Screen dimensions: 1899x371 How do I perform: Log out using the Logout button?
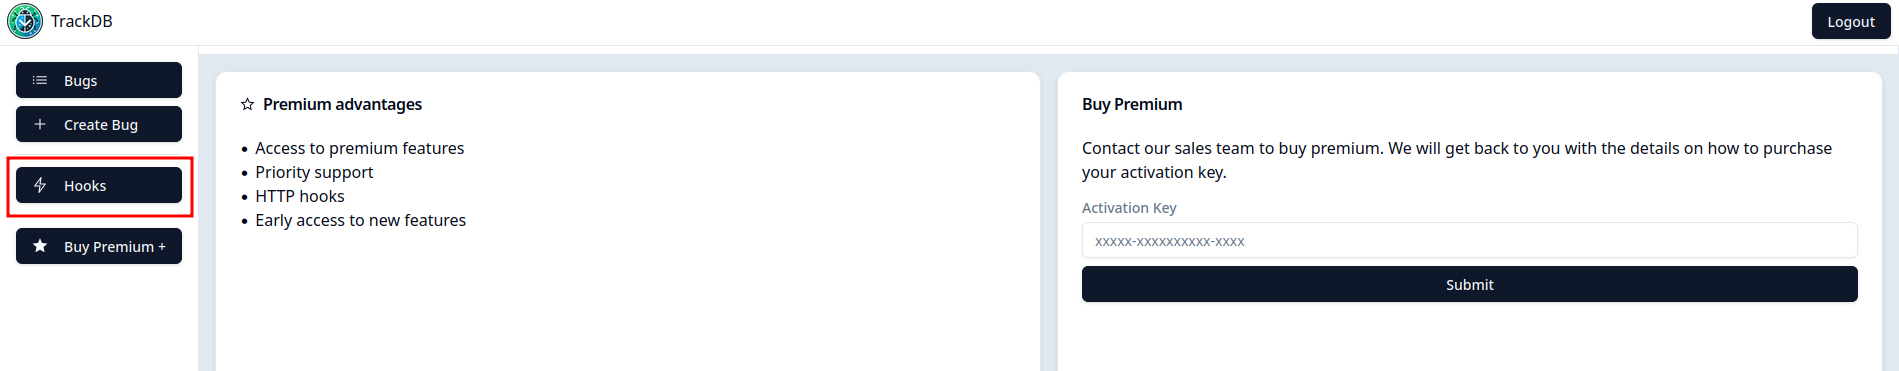click(x=1851, y=21)
